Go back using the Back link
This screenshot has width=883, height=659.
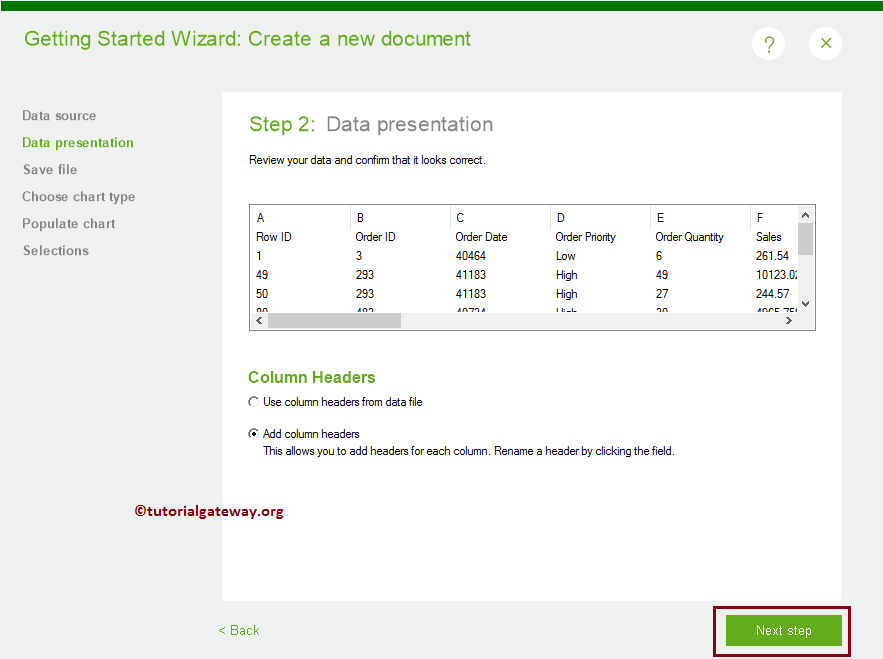pyautogui.click(x=238, y=630)
